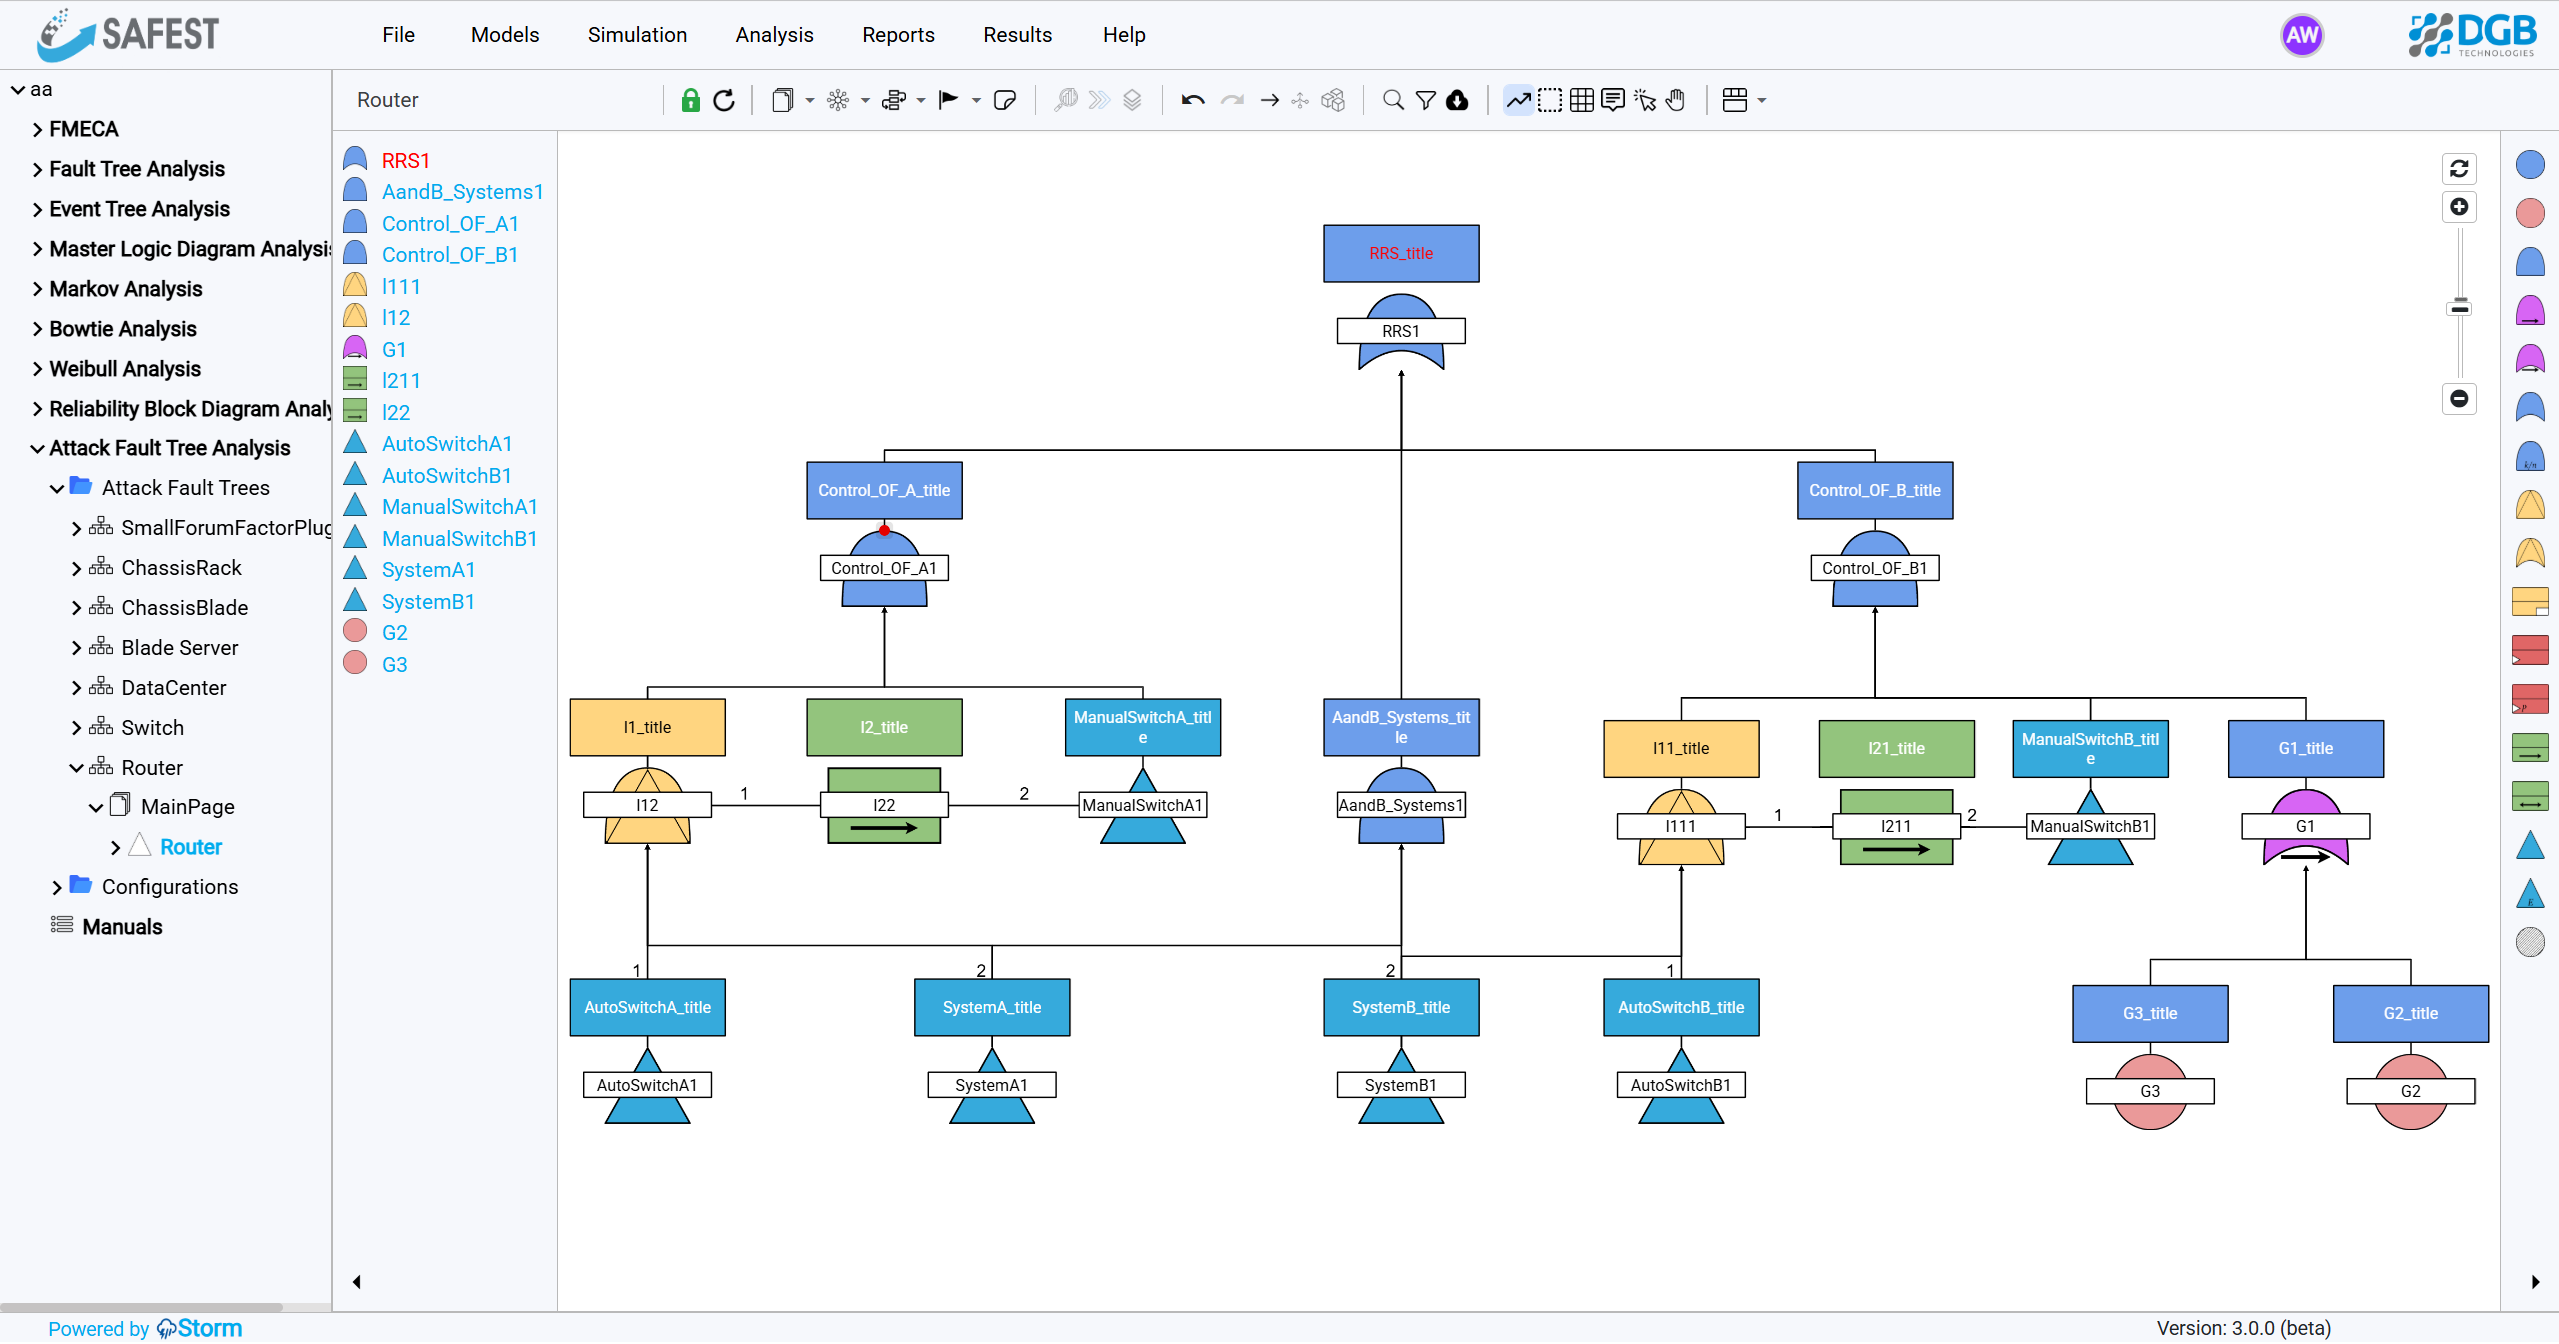The height and width of the screenshot is (1344, 2559).
Task: Enable the rectangular selection mode
Action: tap(1550, 100)
